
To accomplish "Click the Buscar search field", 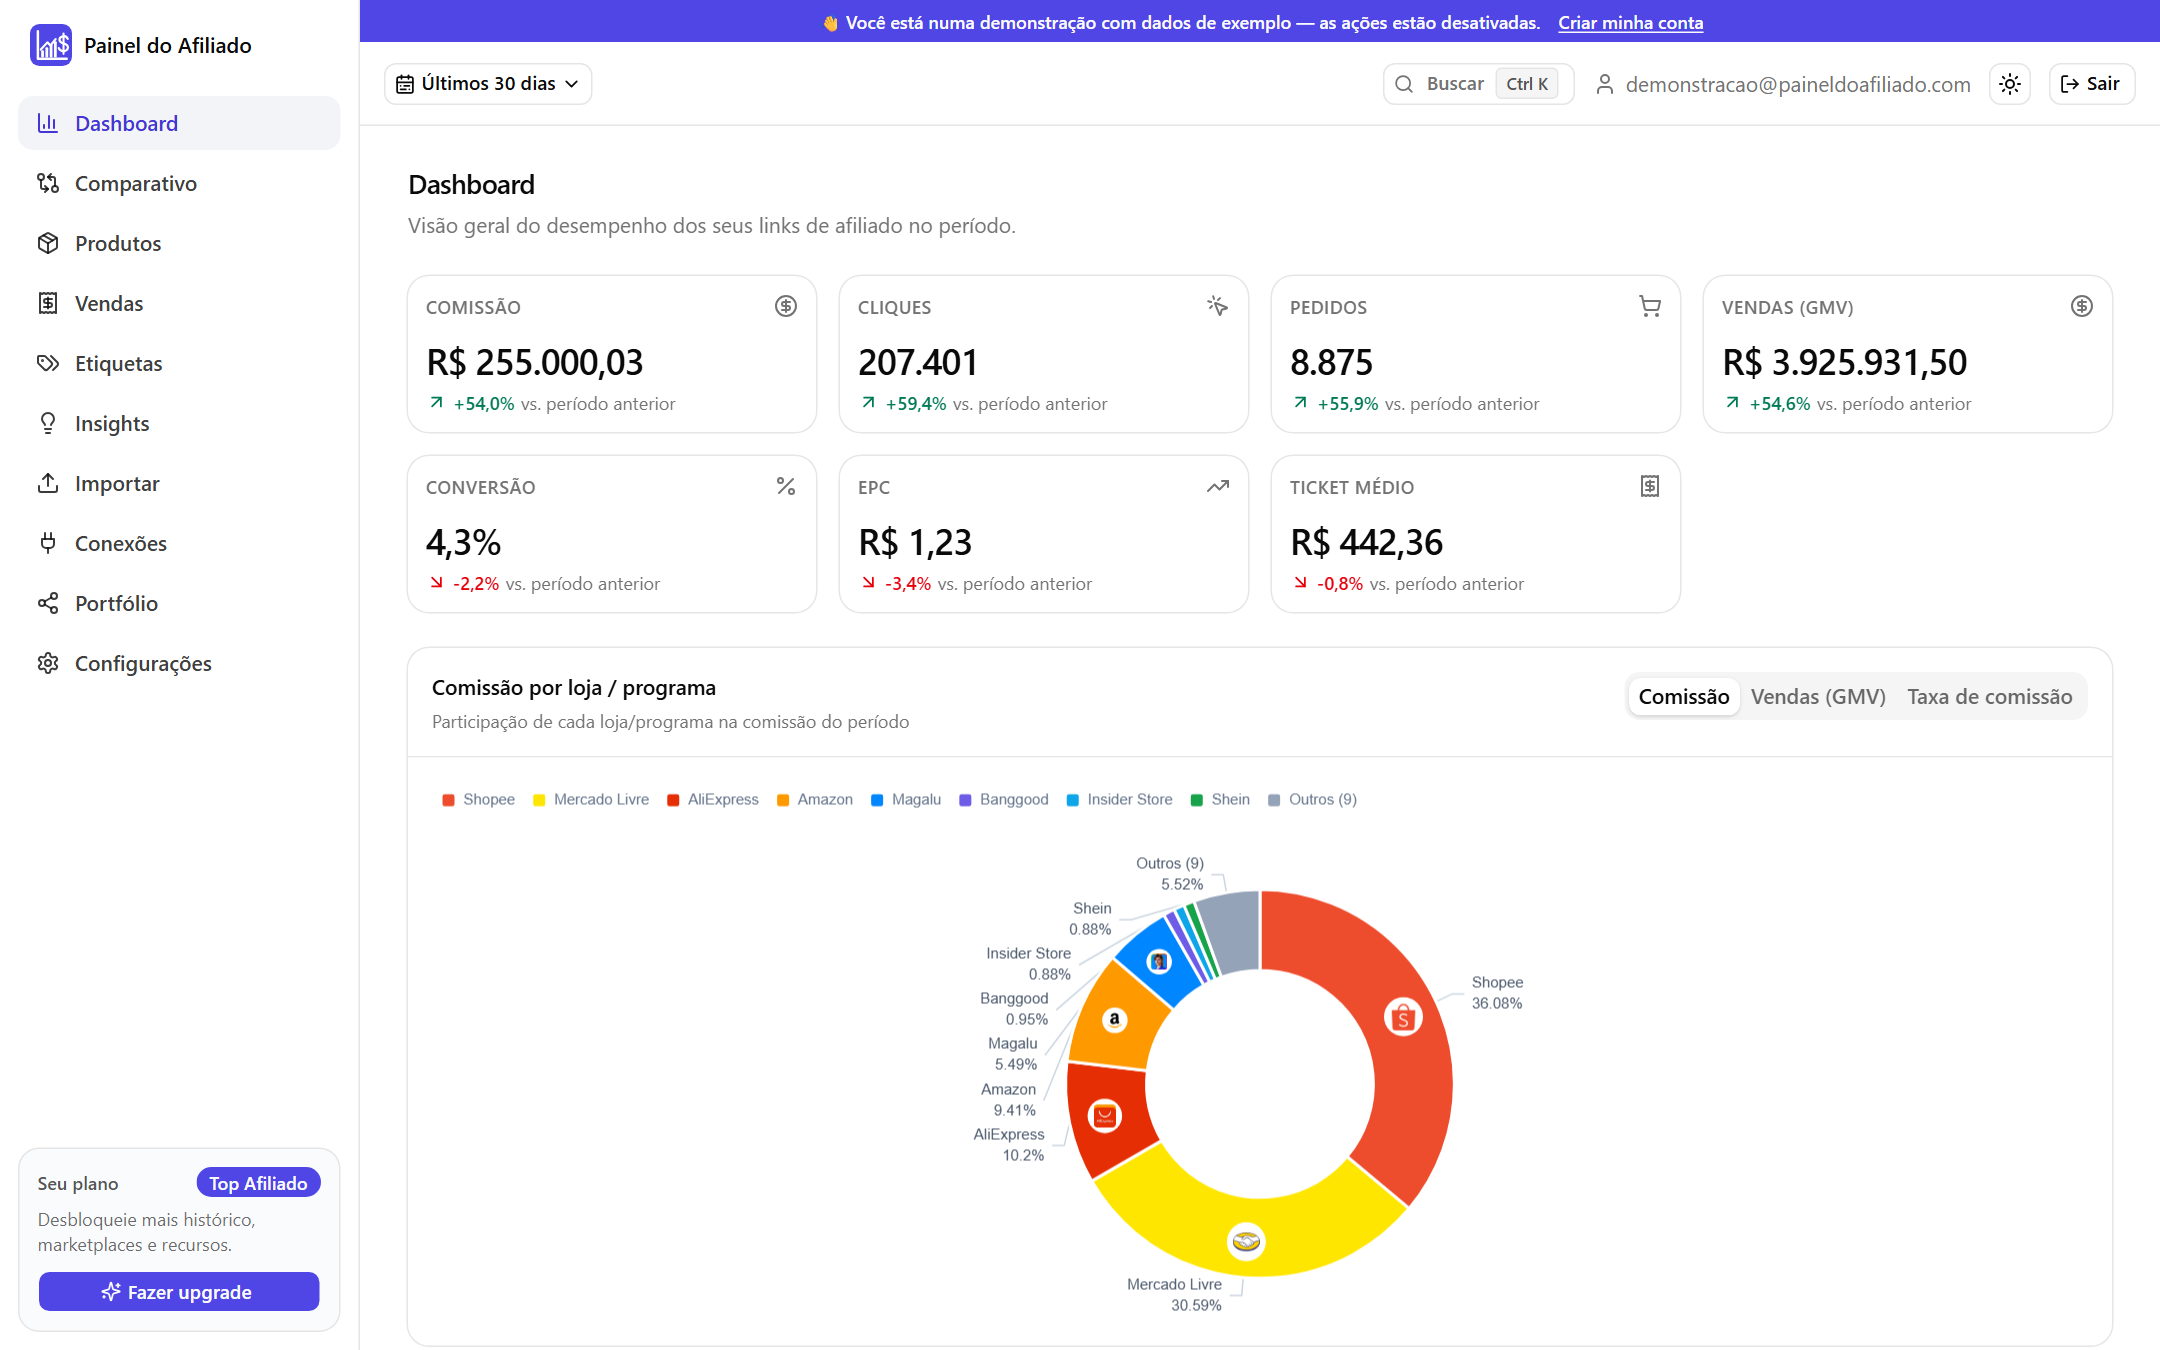I will pyautogui.click(x=1478, y=84).
